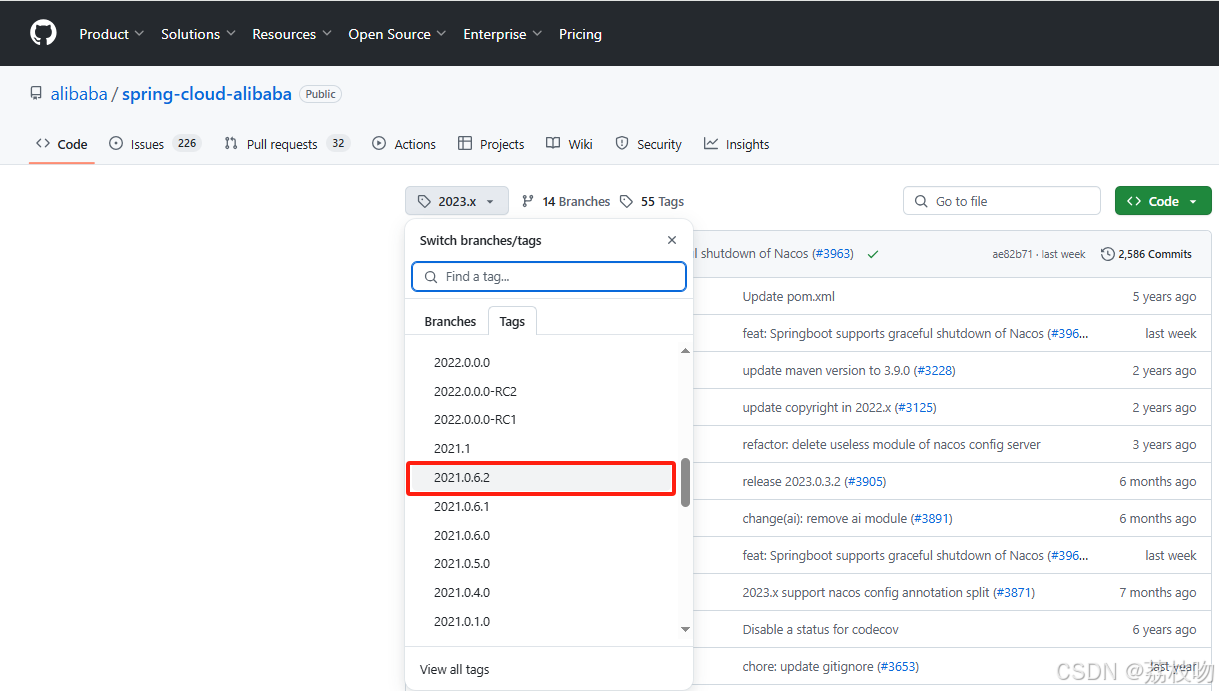
Task: Click the green commit status checkmark
Action: [873, 254]
